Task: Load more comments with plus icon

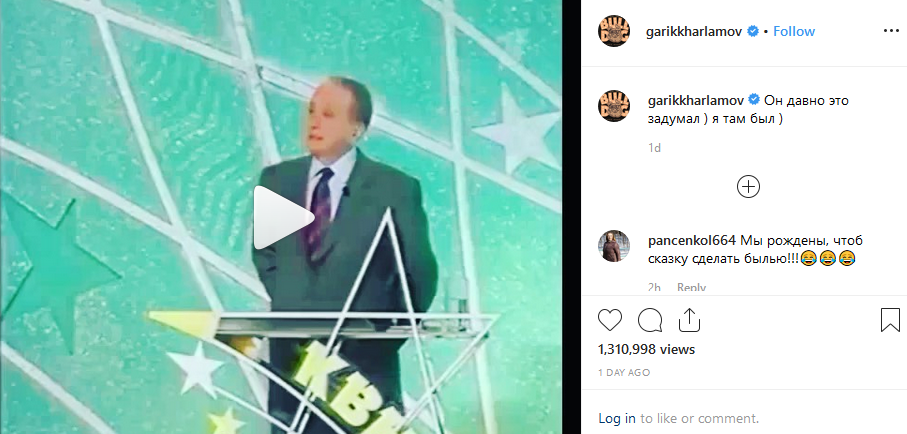Action: pos(748,186)
